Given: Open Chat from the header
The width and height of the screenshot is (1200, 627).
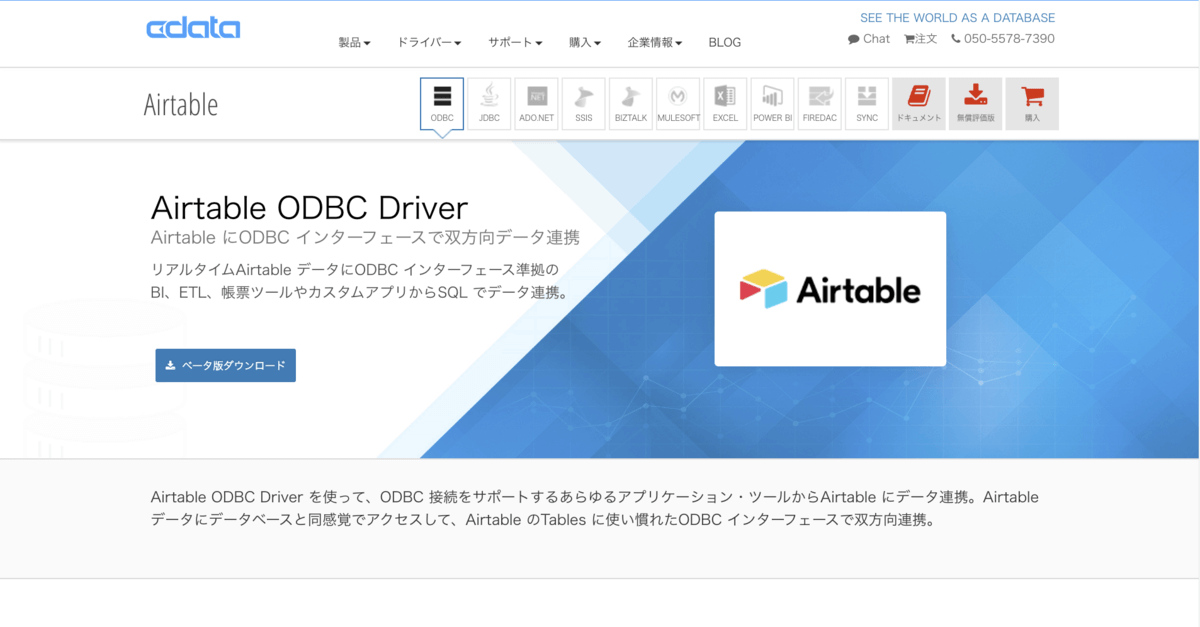Looking at the screenshot, I should [869, 39].
